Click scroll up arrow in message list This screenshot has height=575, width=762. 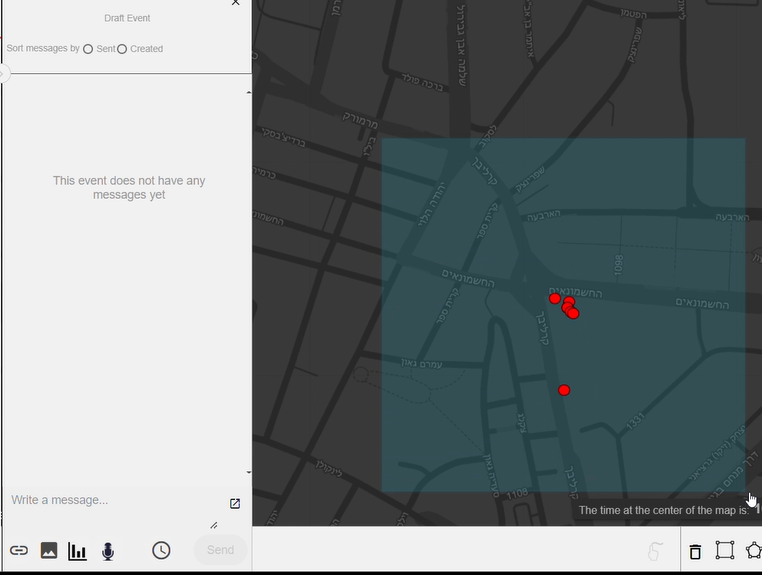[x=248, y=93]
